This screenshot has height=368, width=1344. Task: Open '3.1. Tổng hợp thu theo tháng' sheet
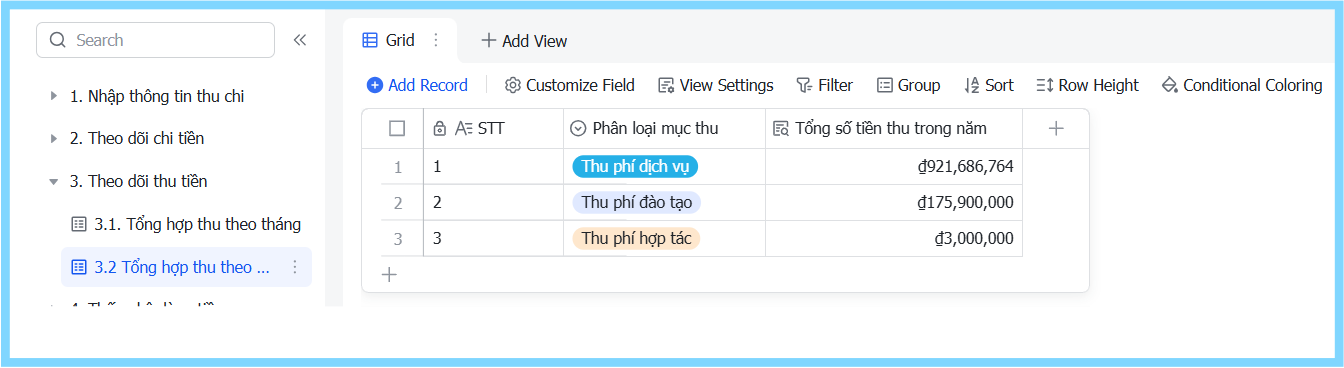[x=186, y=224]
